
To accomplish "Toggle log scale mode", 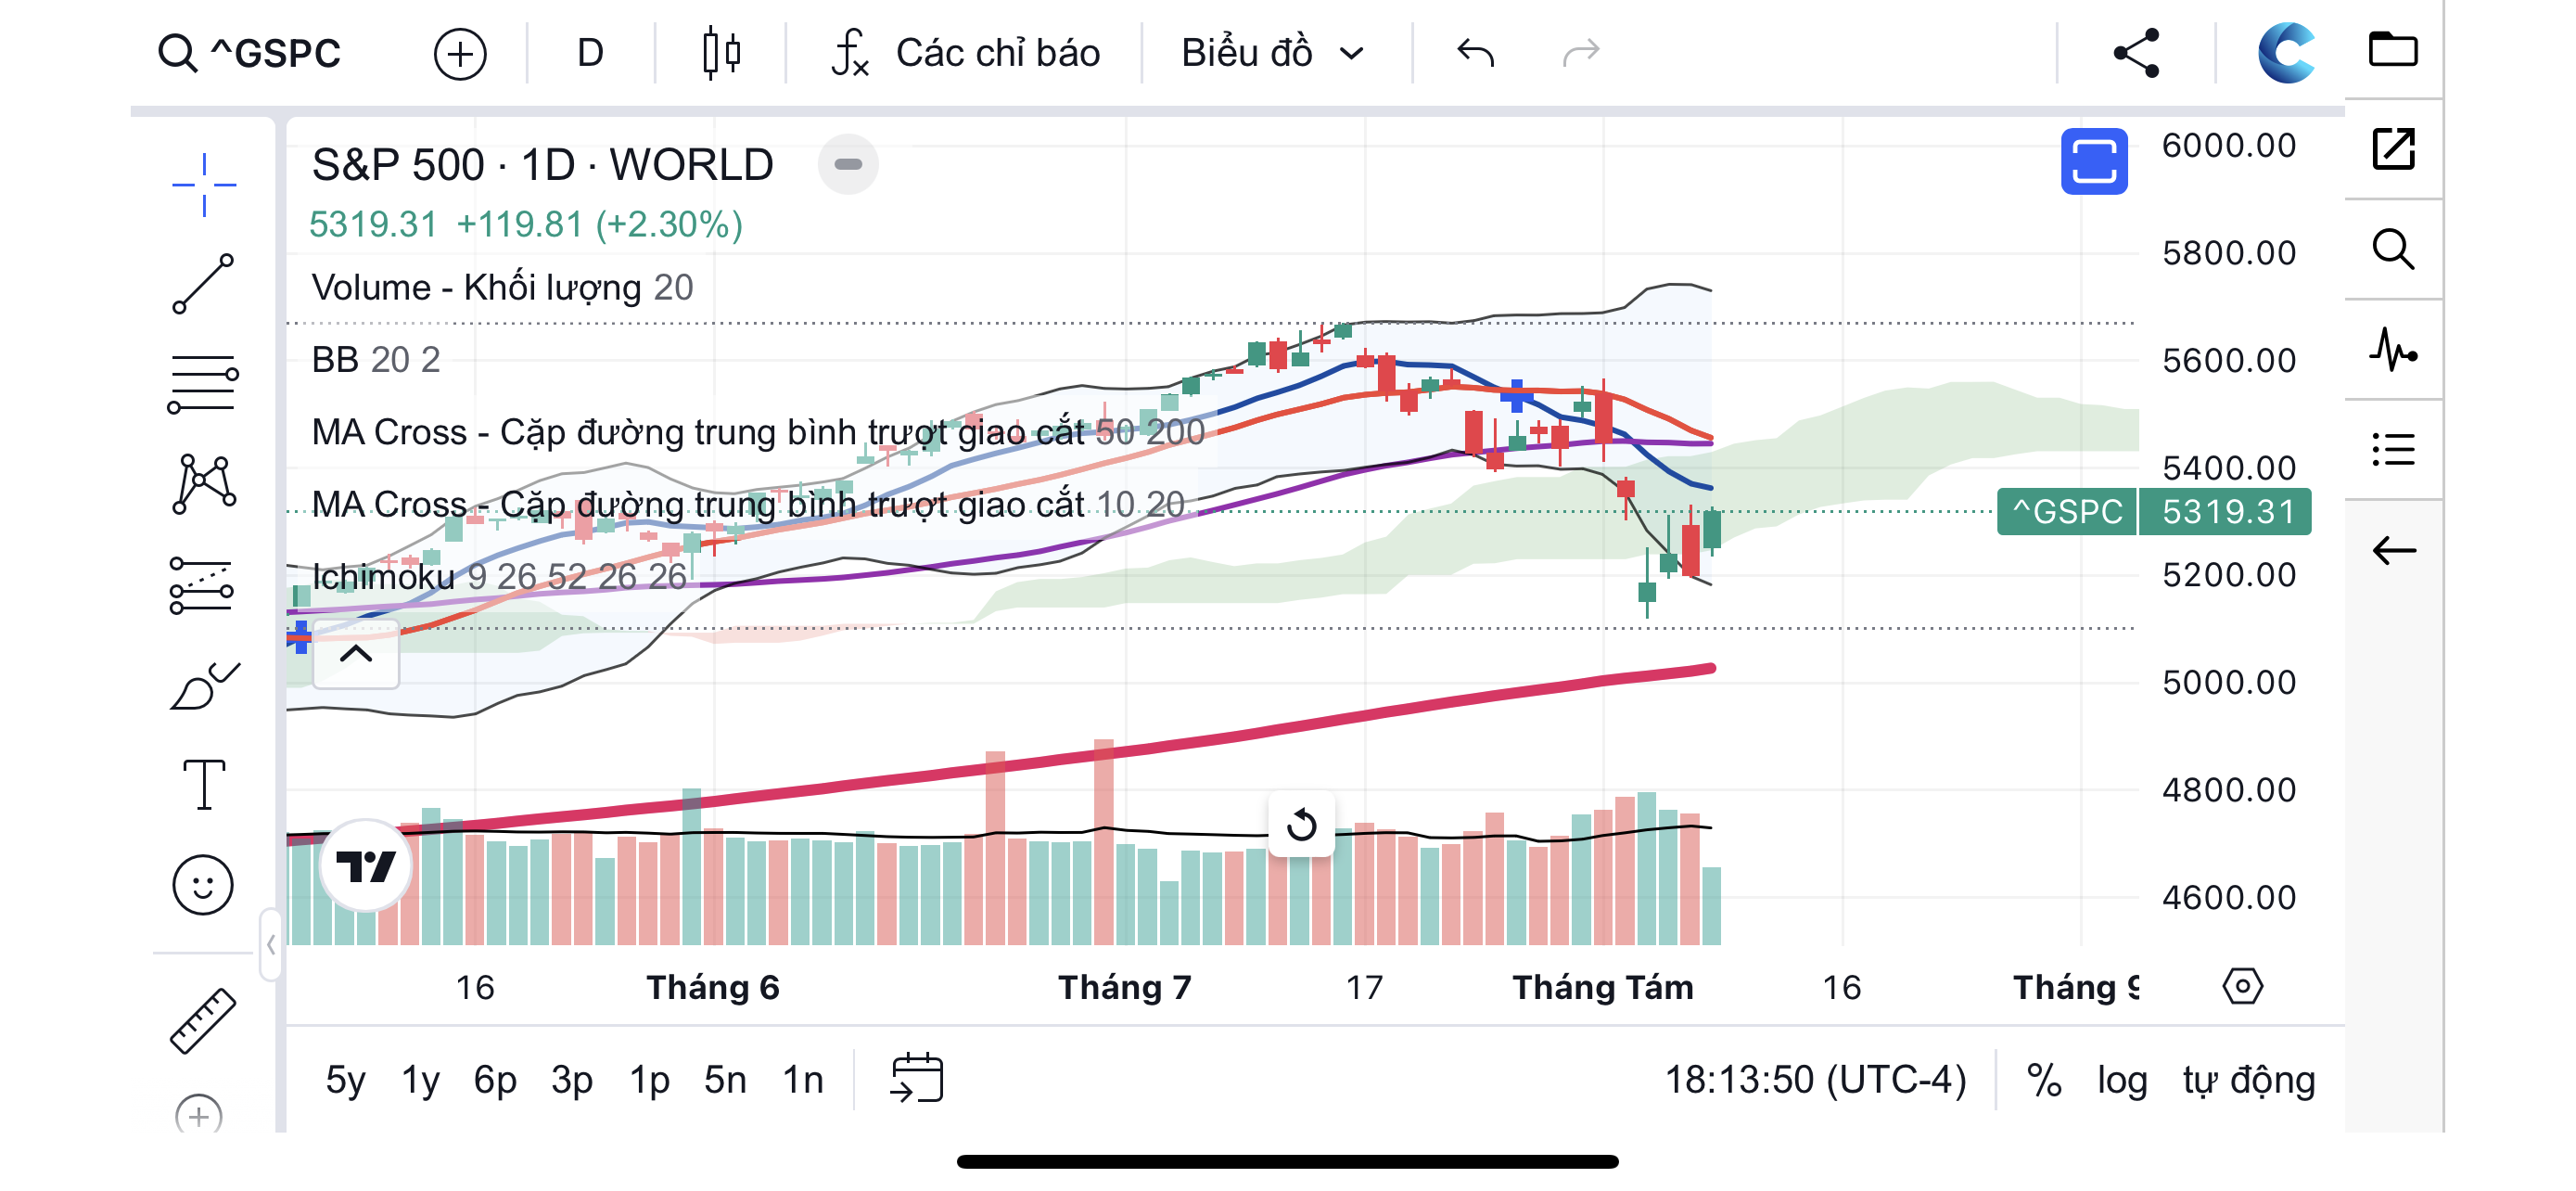I will coord(2122,1080).
